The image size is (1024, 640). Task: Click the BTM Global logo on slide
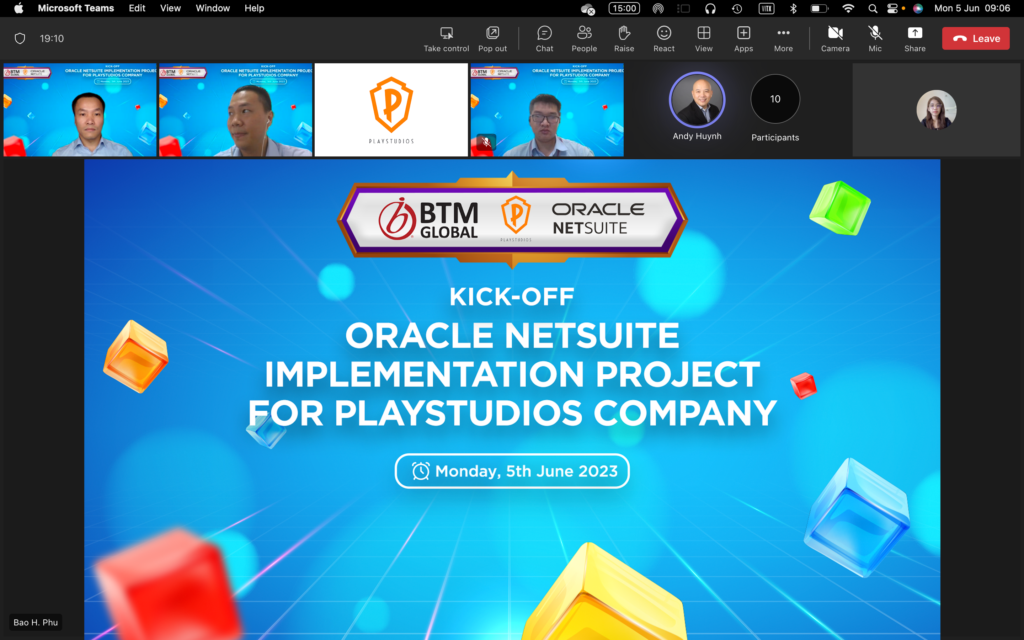(x=428, y=219)
